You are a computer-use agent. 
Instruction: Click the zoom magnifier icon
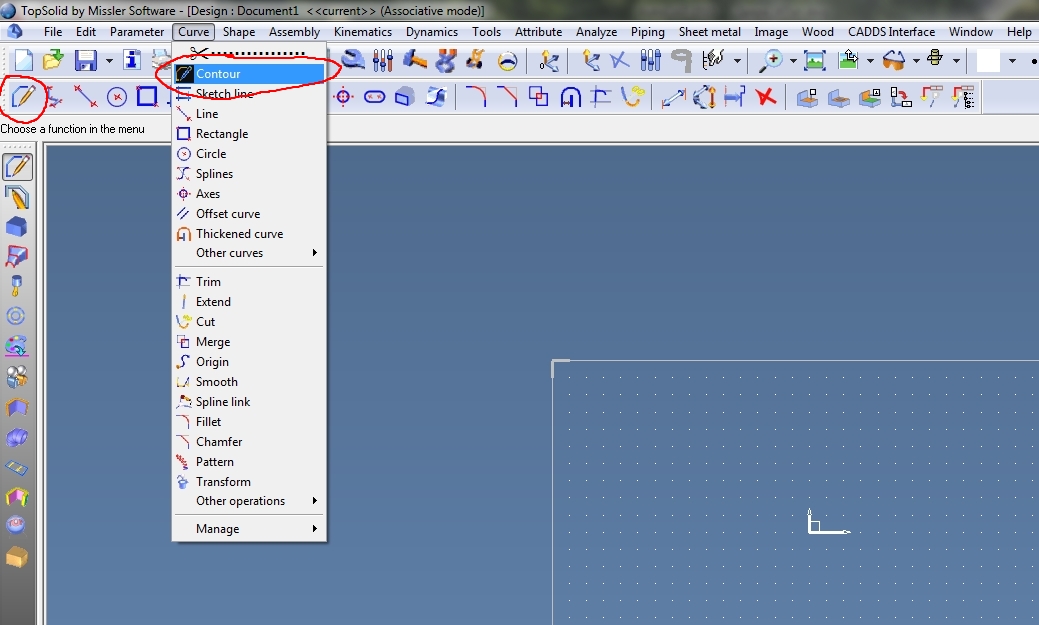[x=771, y=60]
